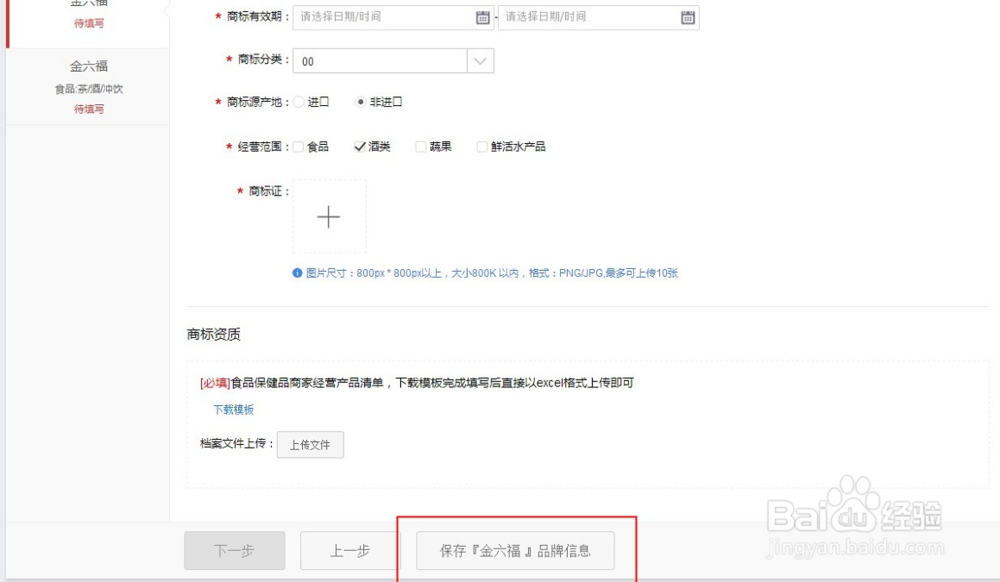Click the red [必填] text
The width and height of the screenshot is (1000, 582).
[215, 383]
